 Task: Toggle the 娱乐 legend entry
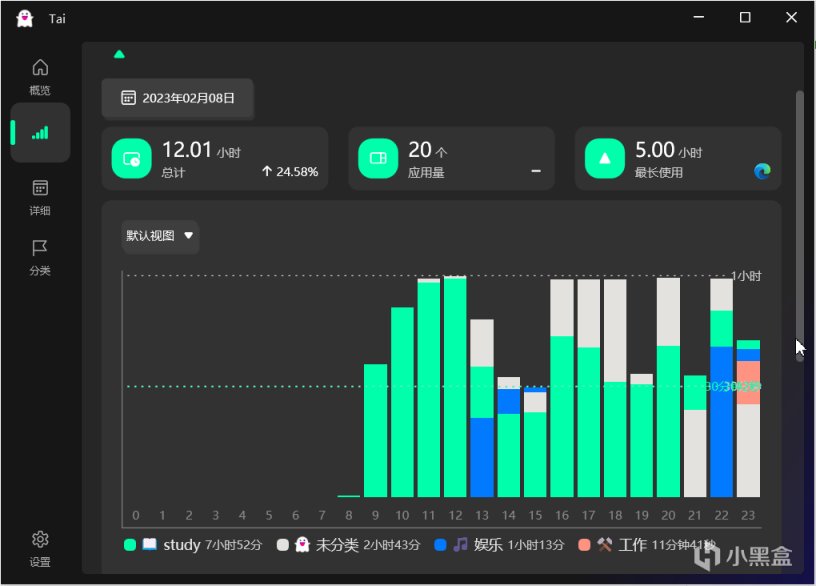pos(500,545)
